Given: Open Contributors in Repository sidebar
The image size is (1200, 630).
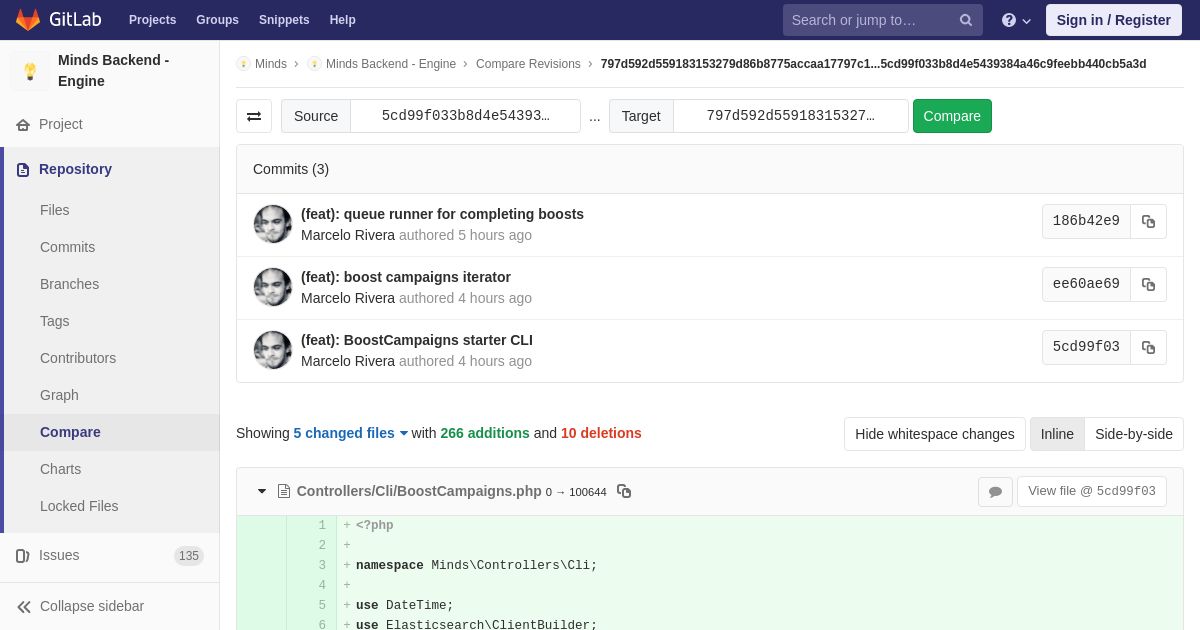Looking at the screenshot, I should (x=78, y=358).
